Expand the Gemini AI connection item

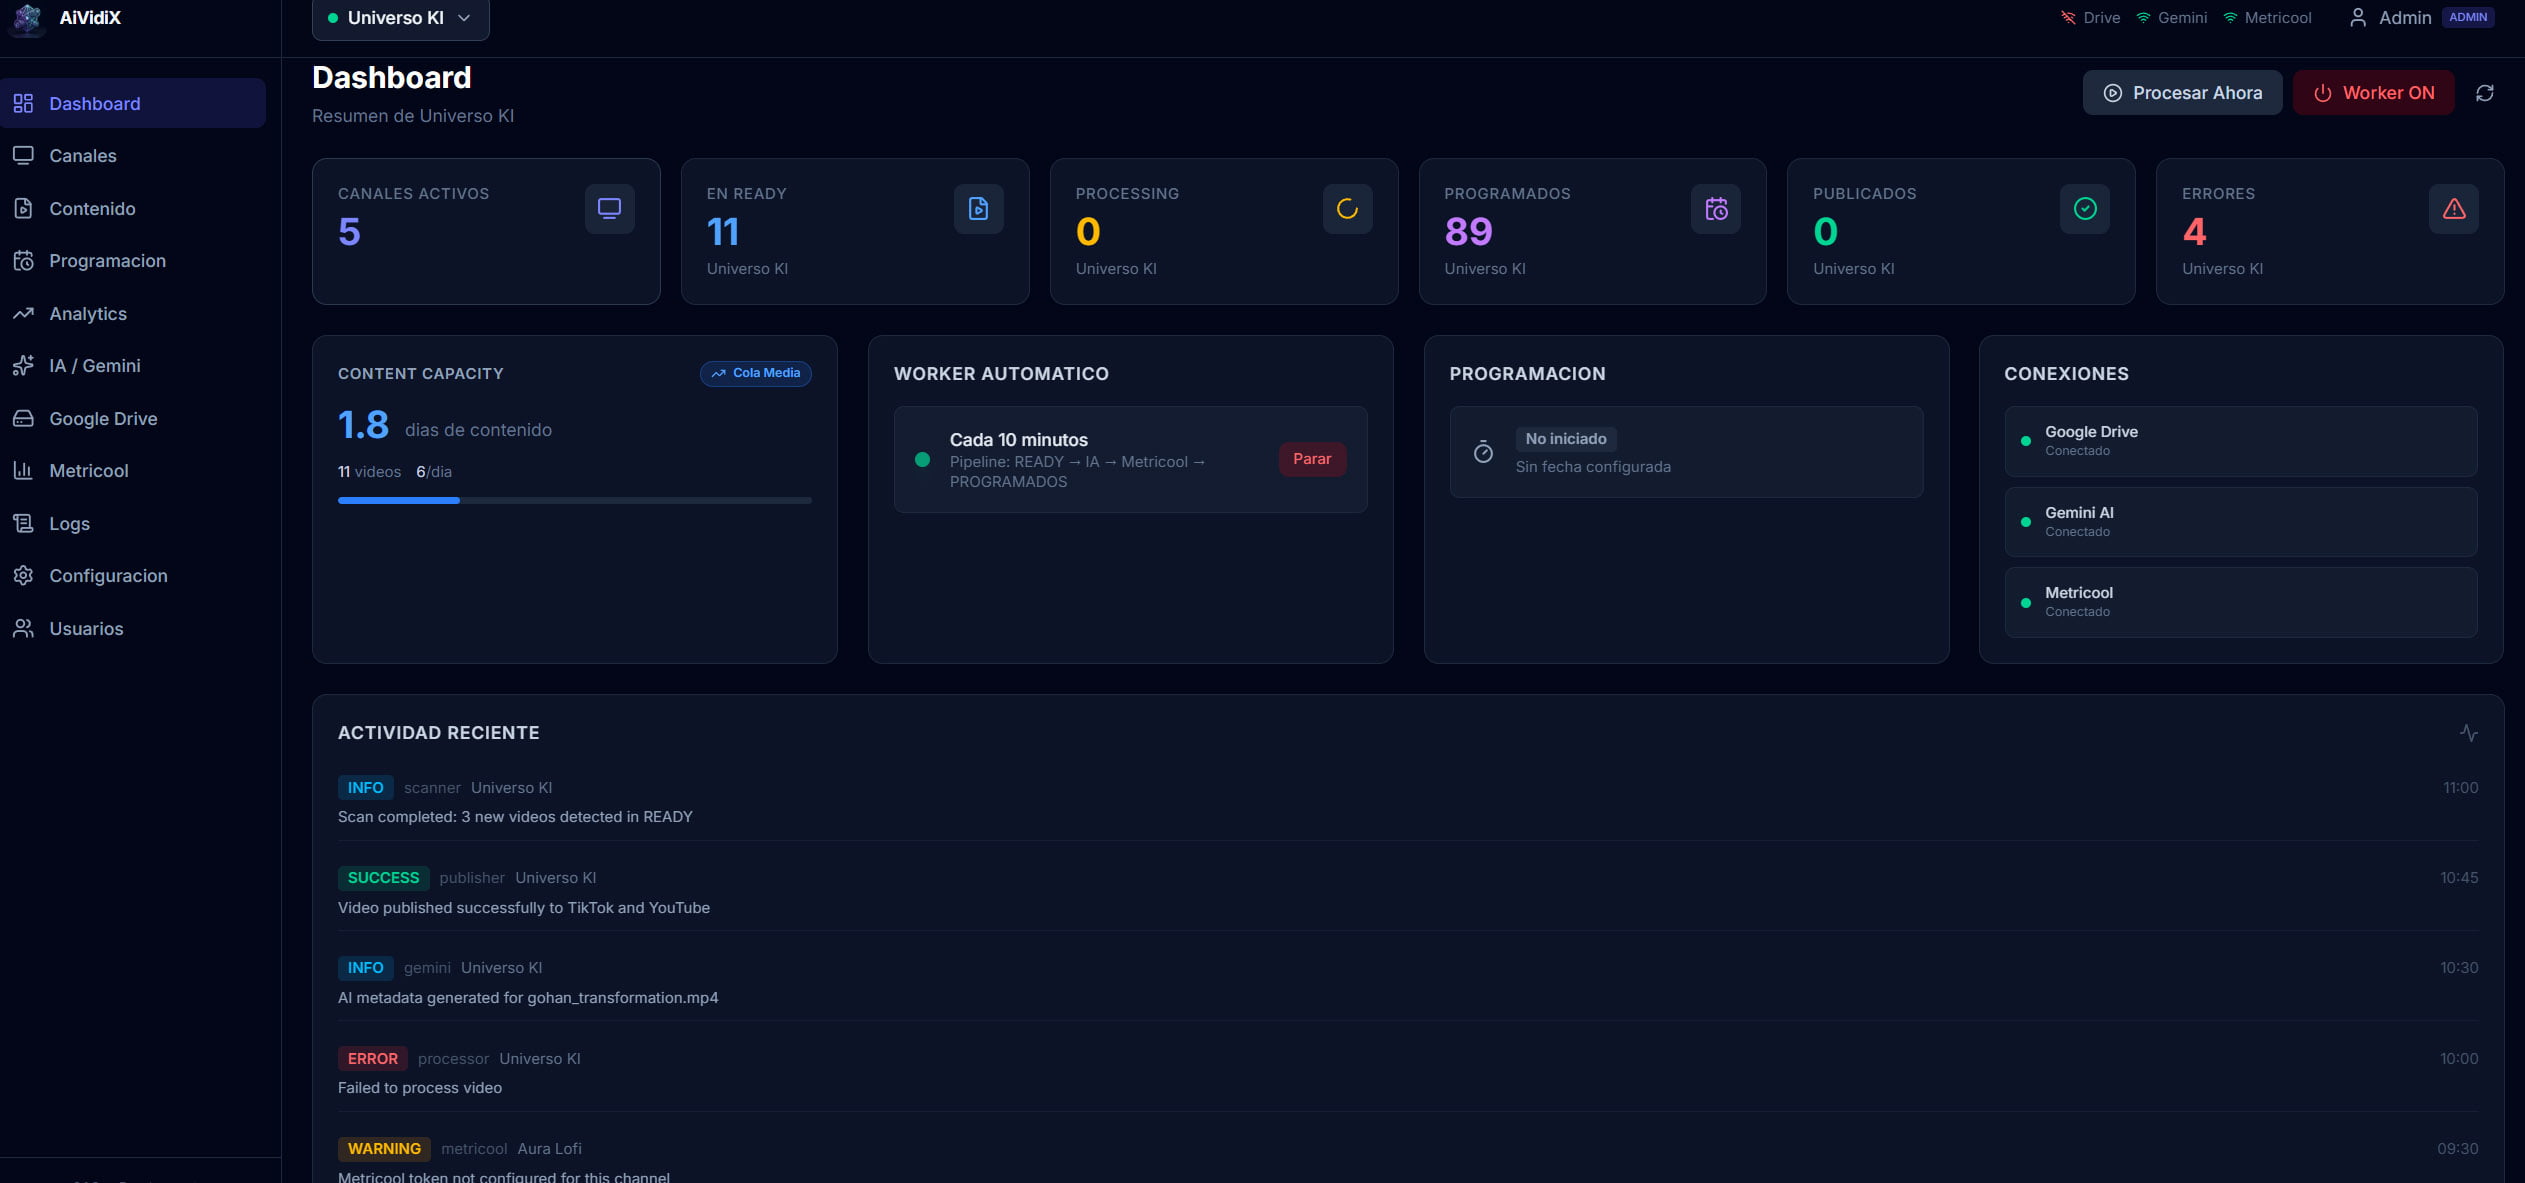[2240, 521]
